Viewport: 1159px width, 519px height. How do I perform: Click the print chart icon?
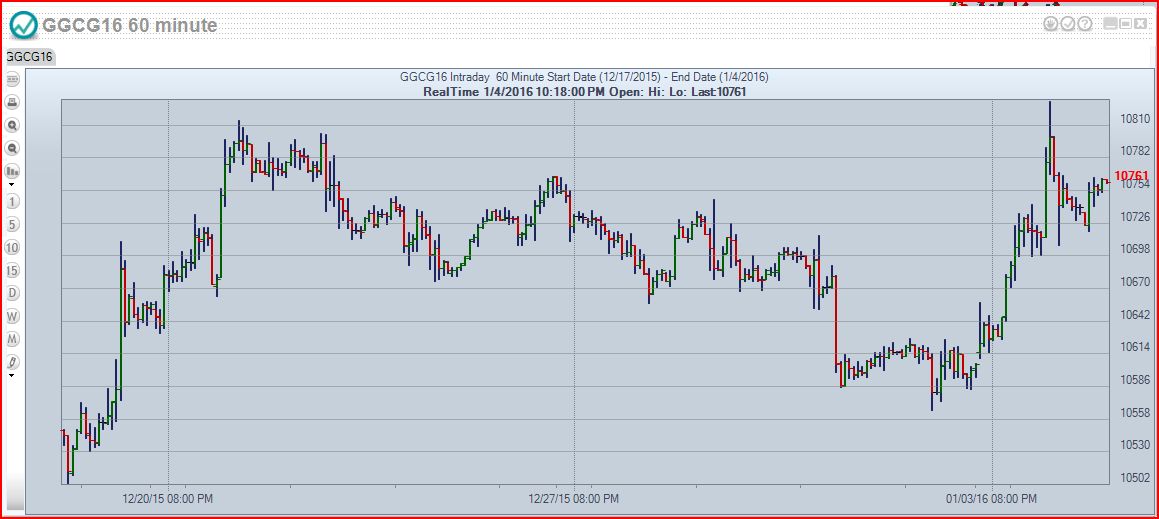(x=13, y=102)
